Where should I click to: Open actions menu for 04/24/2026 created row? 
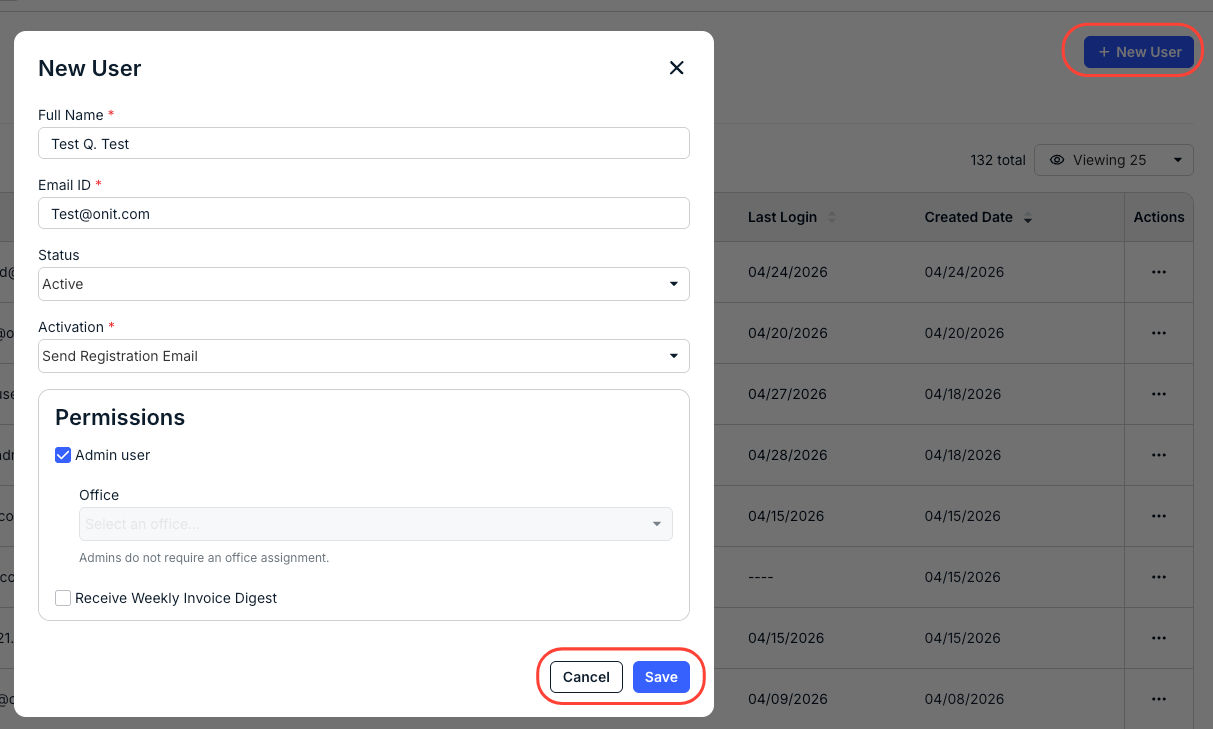pos(1159,272)
